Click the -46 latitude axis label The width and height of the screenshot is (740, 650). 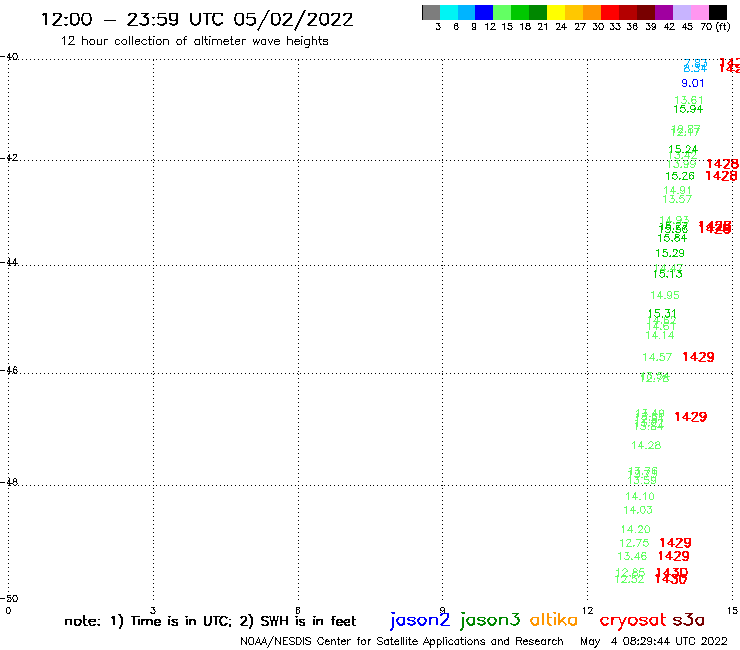tap(9, 371)
